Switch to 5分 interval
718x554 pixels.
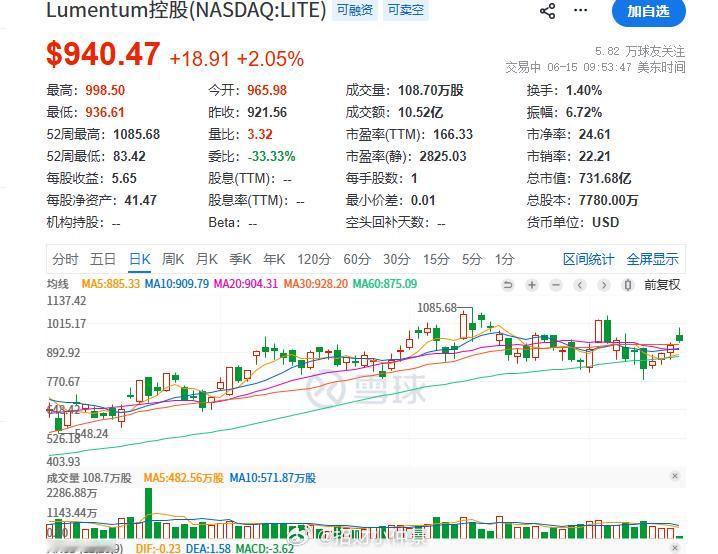(x=472, y=260)
